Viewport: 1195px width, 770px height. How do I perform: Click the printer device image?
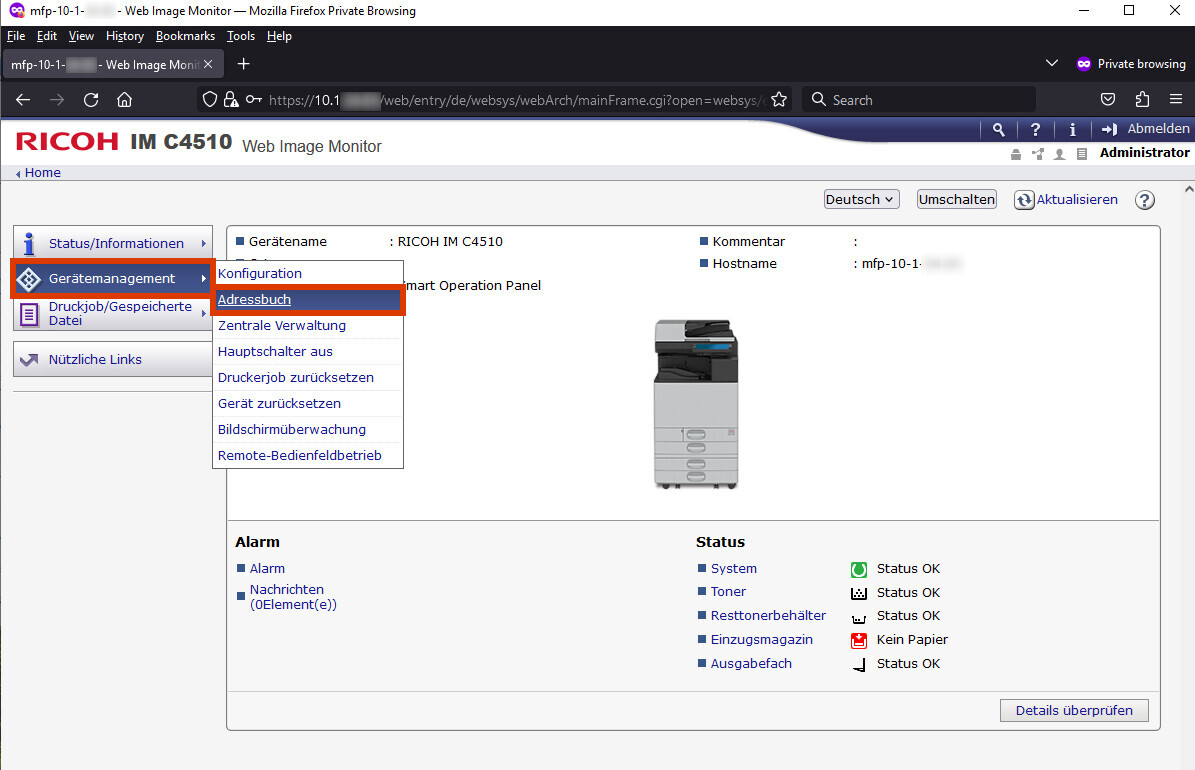(x=696, y=404)
